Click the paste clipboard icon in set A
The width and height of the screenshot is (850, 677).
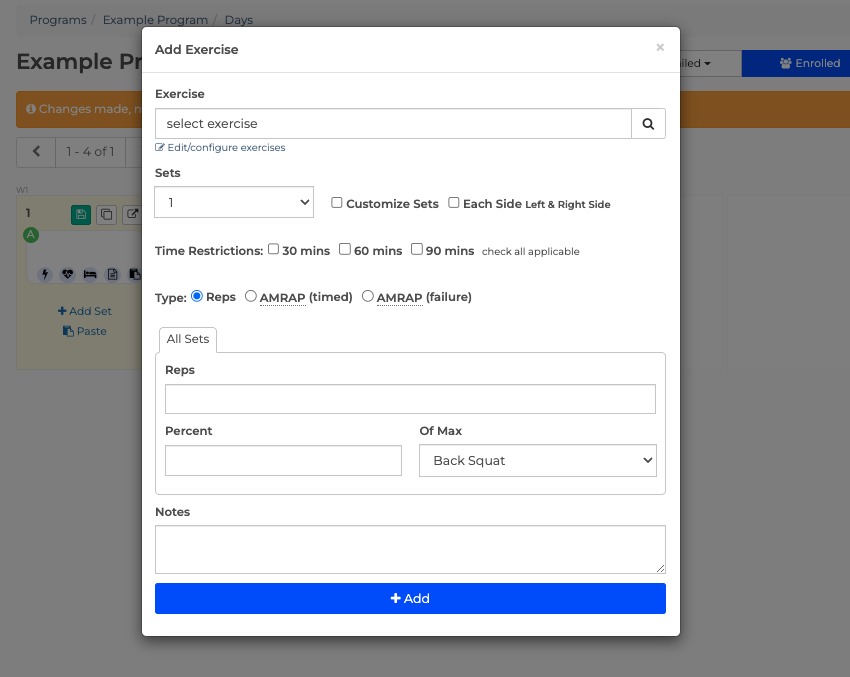(134, 274)
